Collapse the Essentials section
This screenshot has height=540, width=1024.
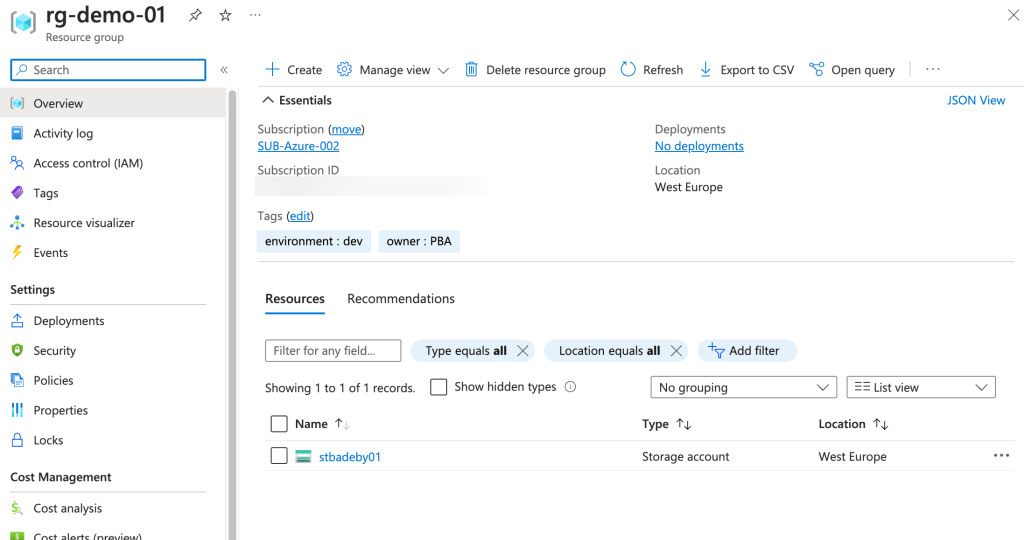click(267, 100)
